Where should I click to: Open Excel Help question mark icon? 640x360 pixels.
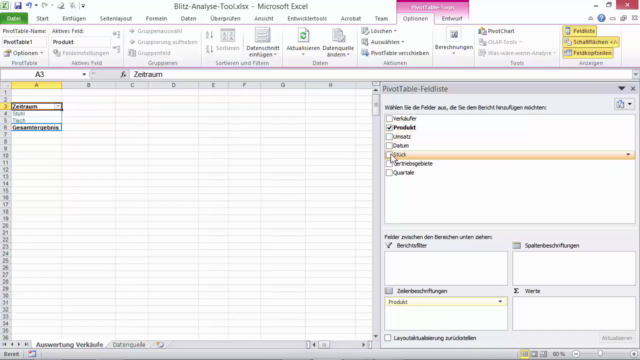tap(601, 18)
